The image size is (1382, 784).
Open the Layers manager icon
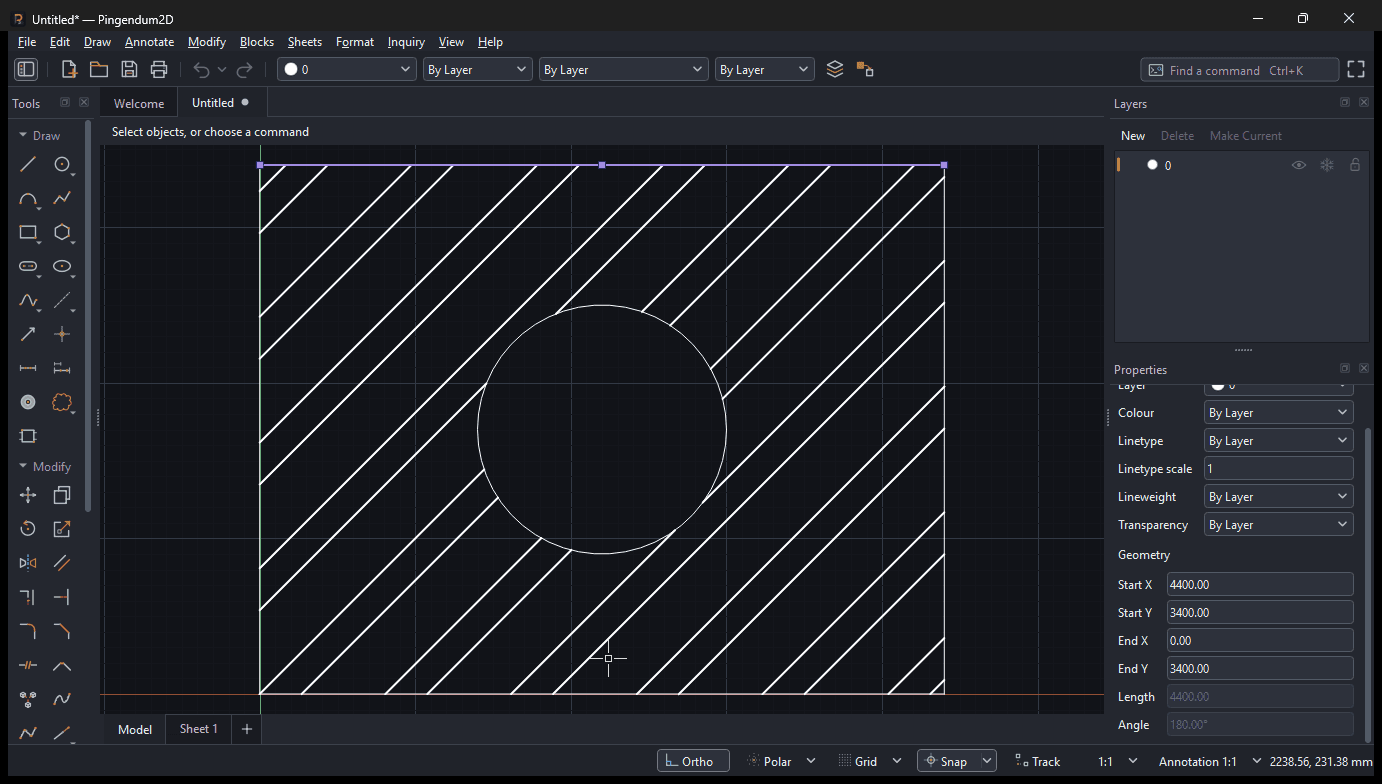coord(835,69)
